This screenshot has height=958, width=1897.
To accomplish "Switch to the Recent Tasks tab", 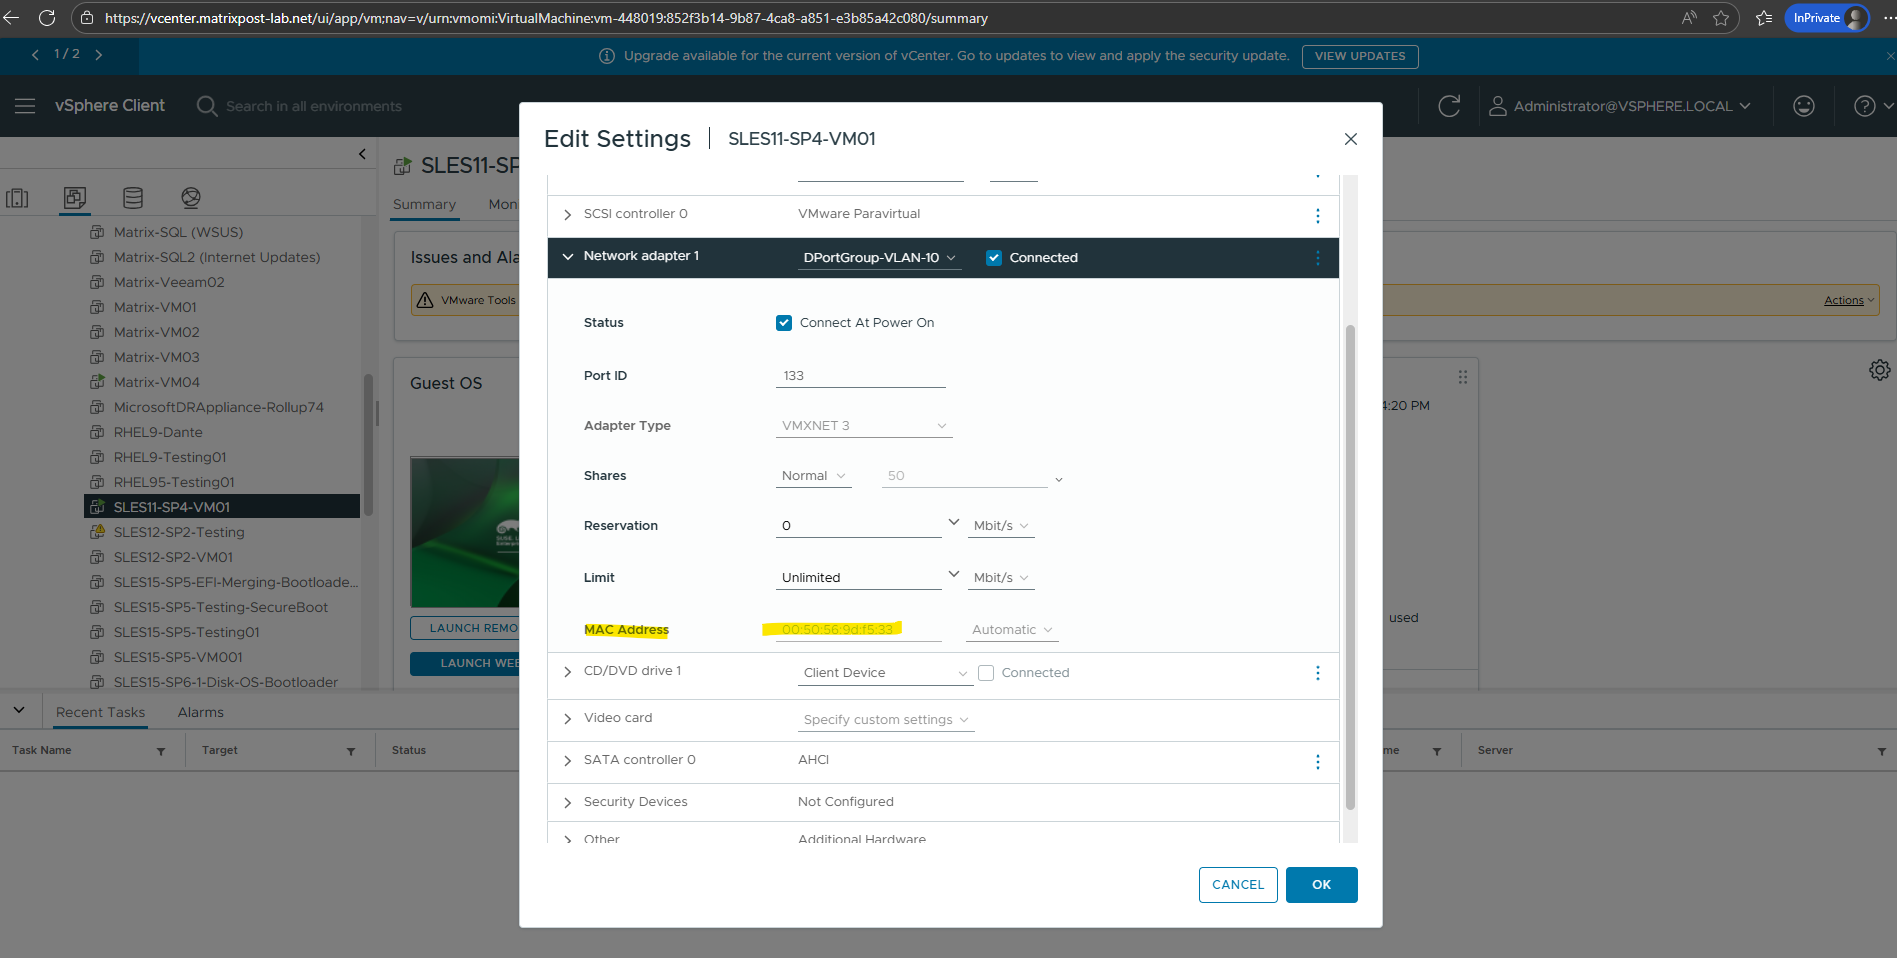I will click(x=100, y=712).
